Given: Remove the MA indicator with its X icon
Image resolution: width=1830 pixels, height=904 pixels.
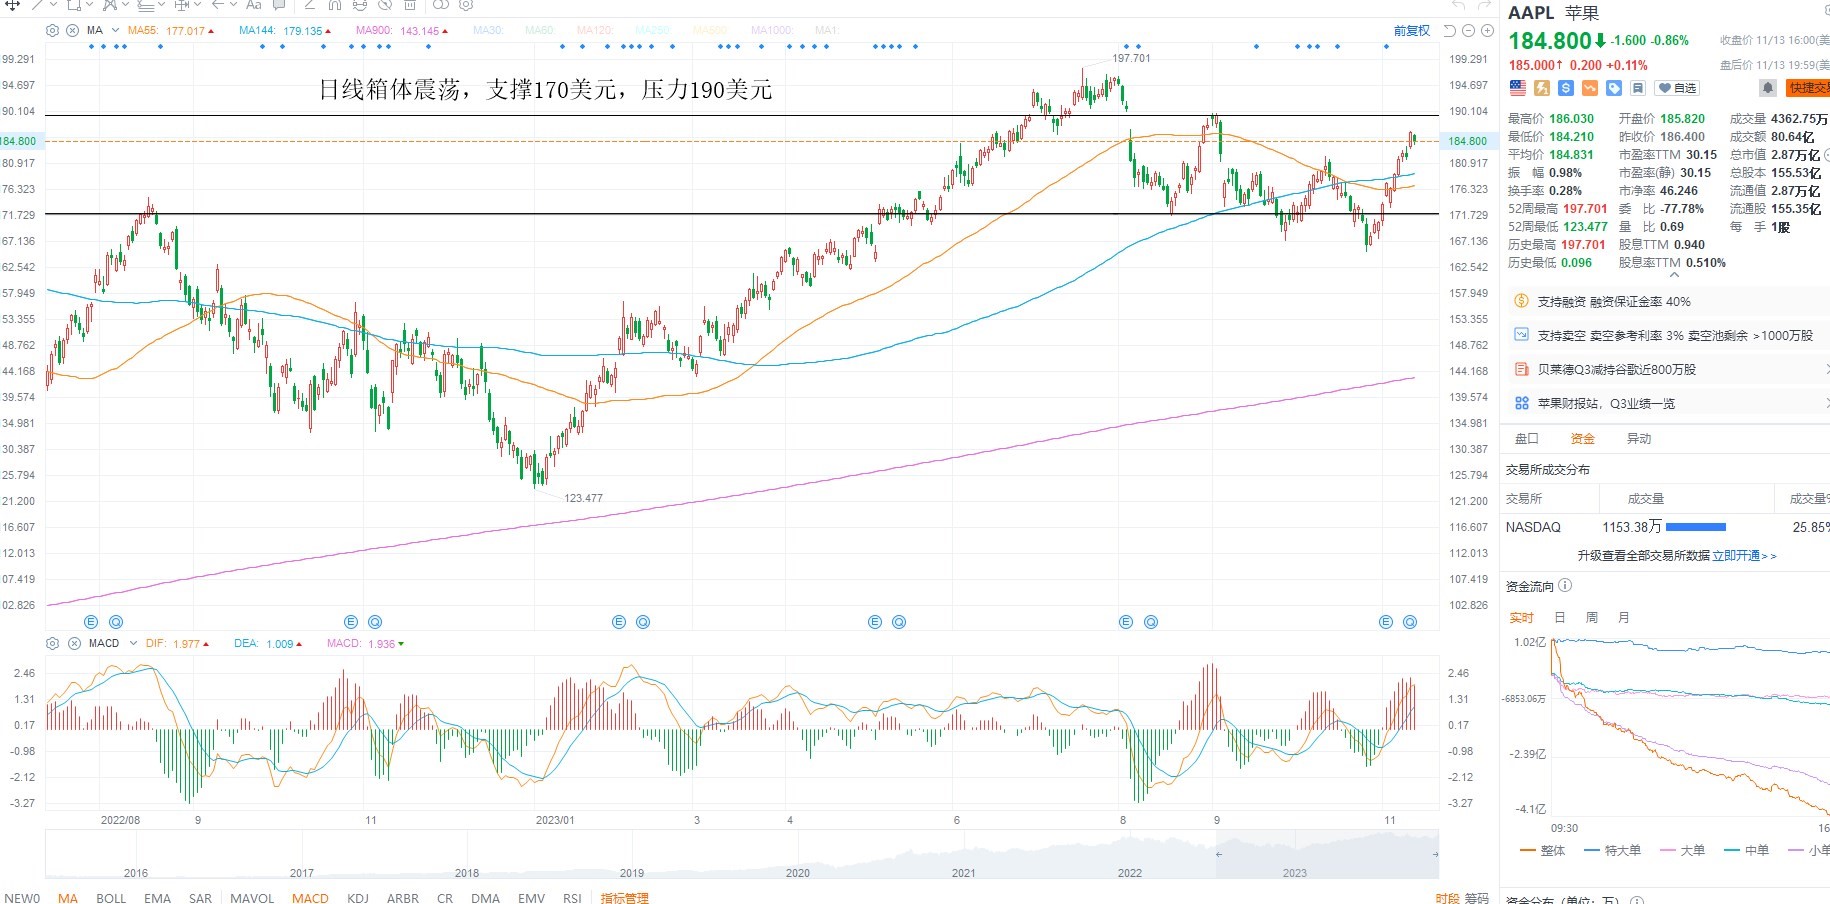Looking at the screenshot, I should (x=72, y=31).
